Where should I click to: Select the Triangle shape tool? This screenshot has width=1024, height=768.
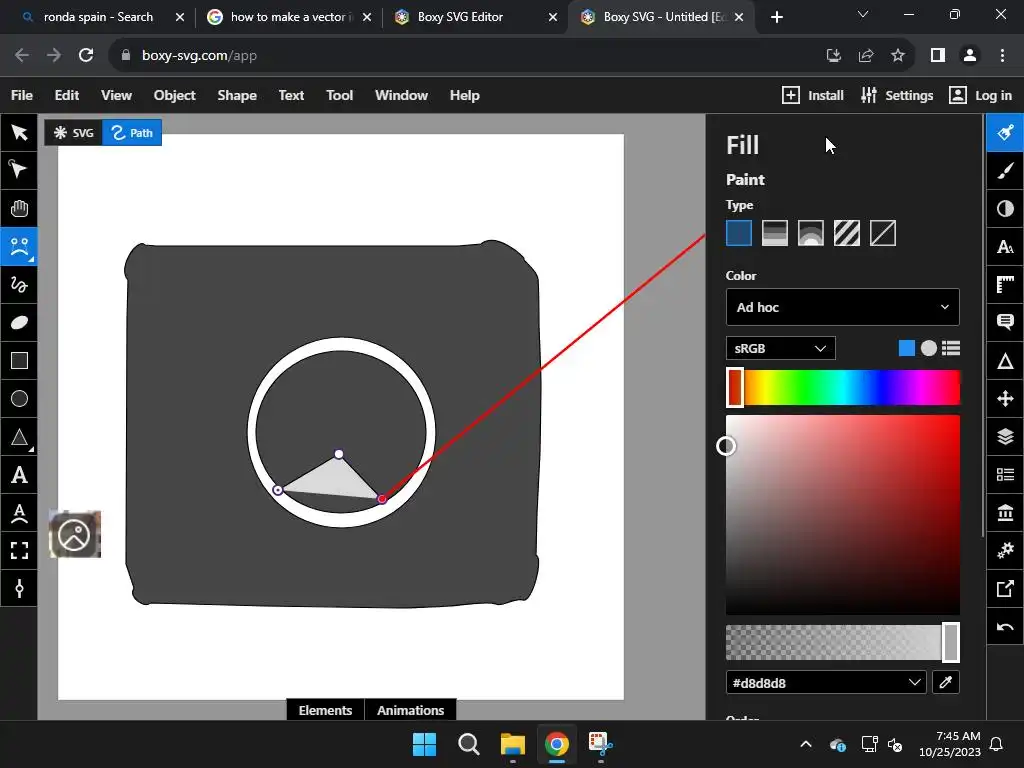click(x=19, y=437)
